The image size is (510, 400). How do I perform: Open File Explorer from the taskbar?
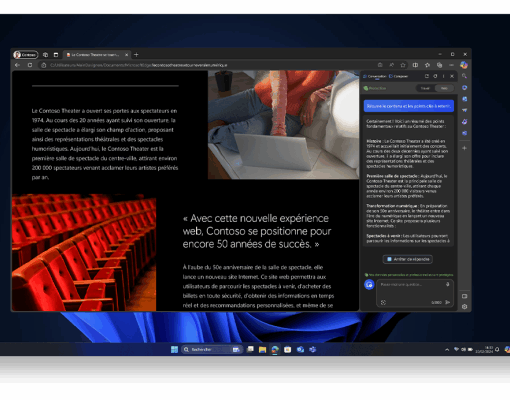pyautogui.click(x=262, y=349)
